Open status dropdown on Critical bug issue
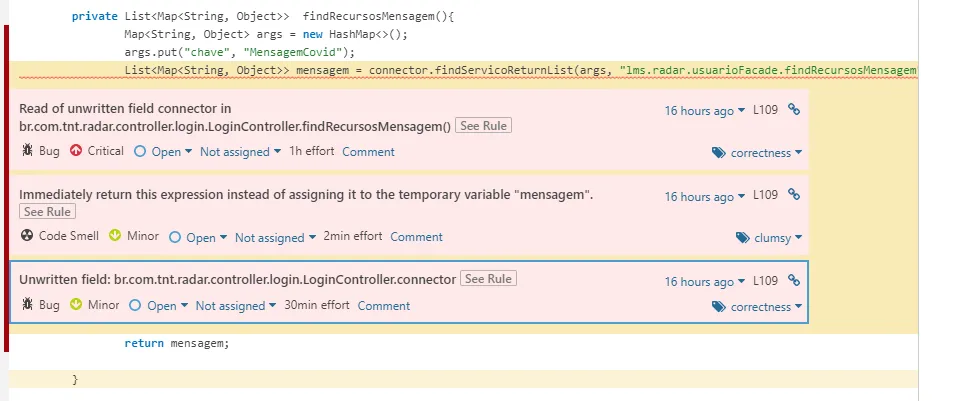 pos(160,152)
